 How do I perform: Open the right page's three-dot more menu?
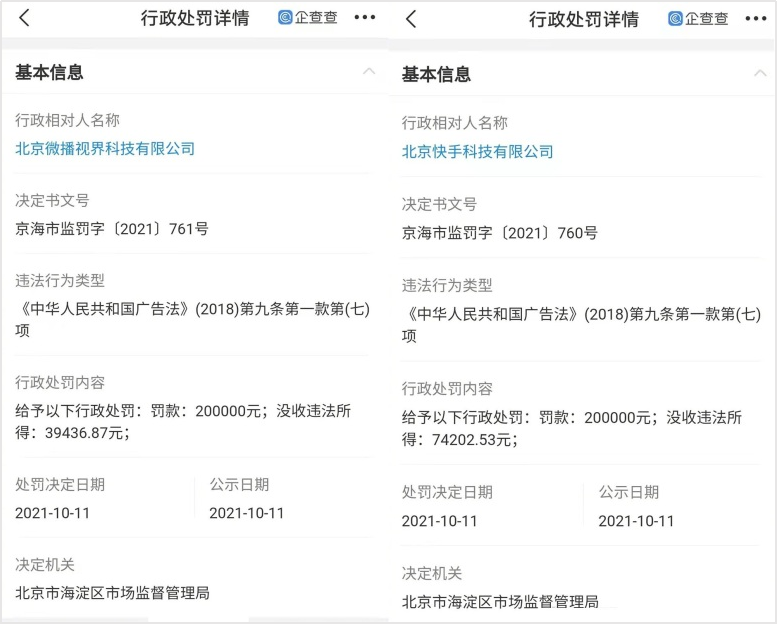756,19
